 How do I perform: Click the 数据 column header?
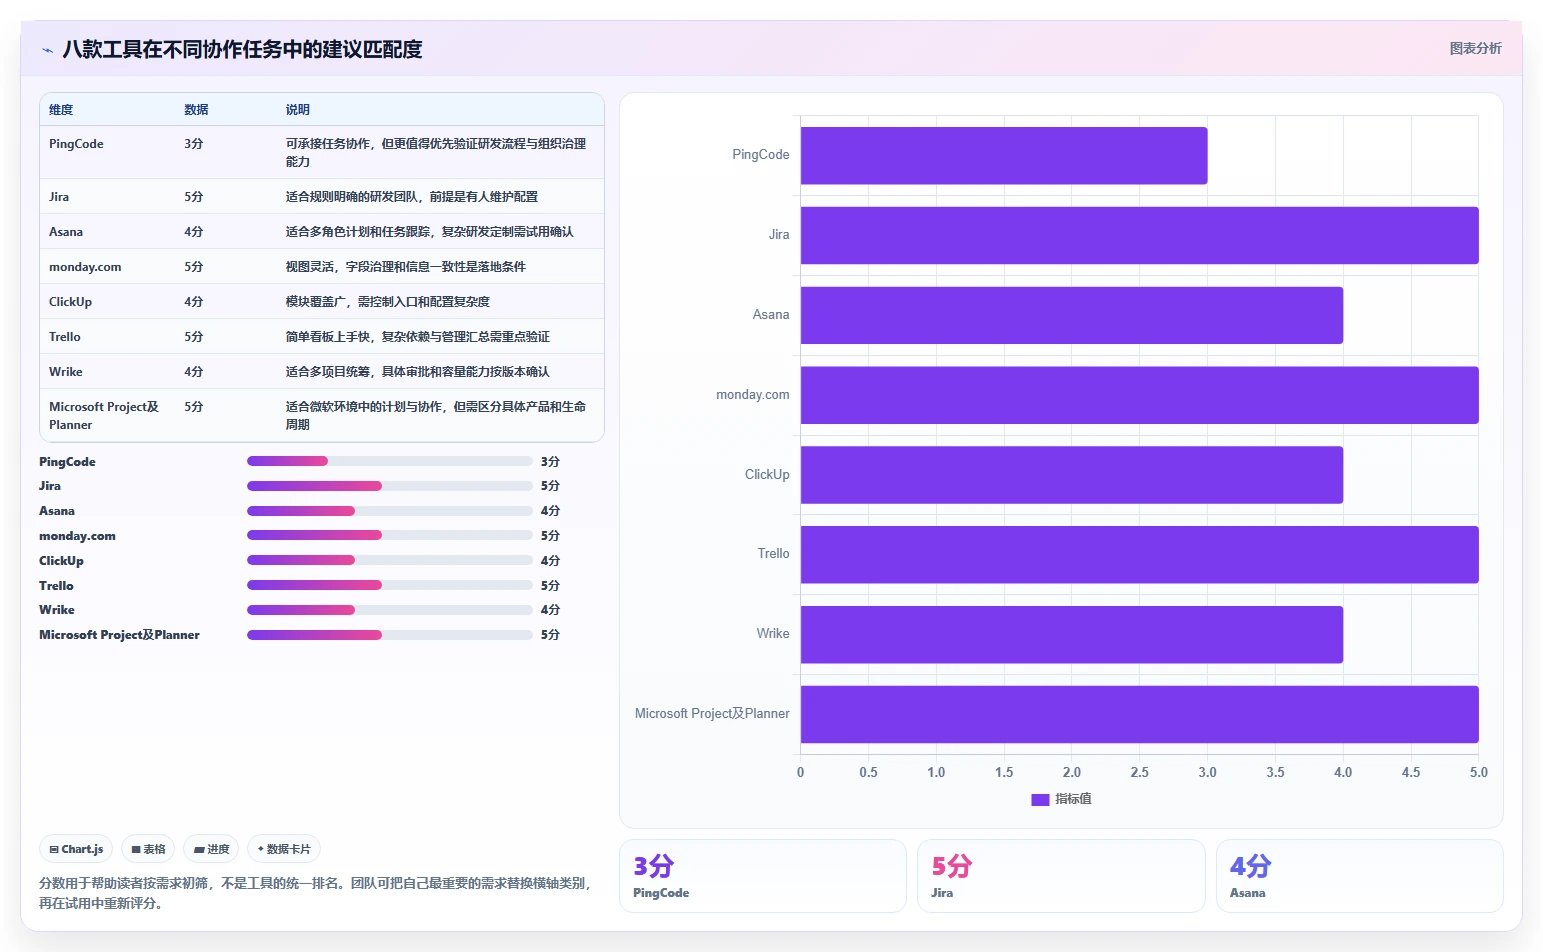[x=196, y=110]
